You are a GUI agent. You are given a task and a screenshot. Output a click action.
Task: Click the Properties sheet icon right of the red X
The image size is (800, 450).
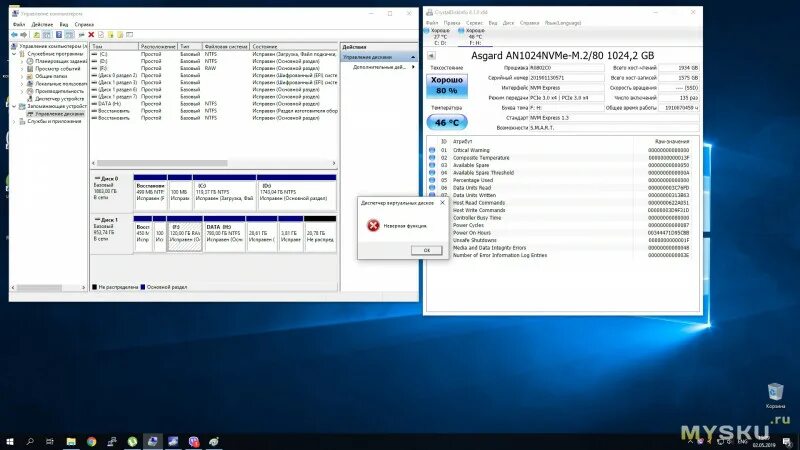coord(101,35)
